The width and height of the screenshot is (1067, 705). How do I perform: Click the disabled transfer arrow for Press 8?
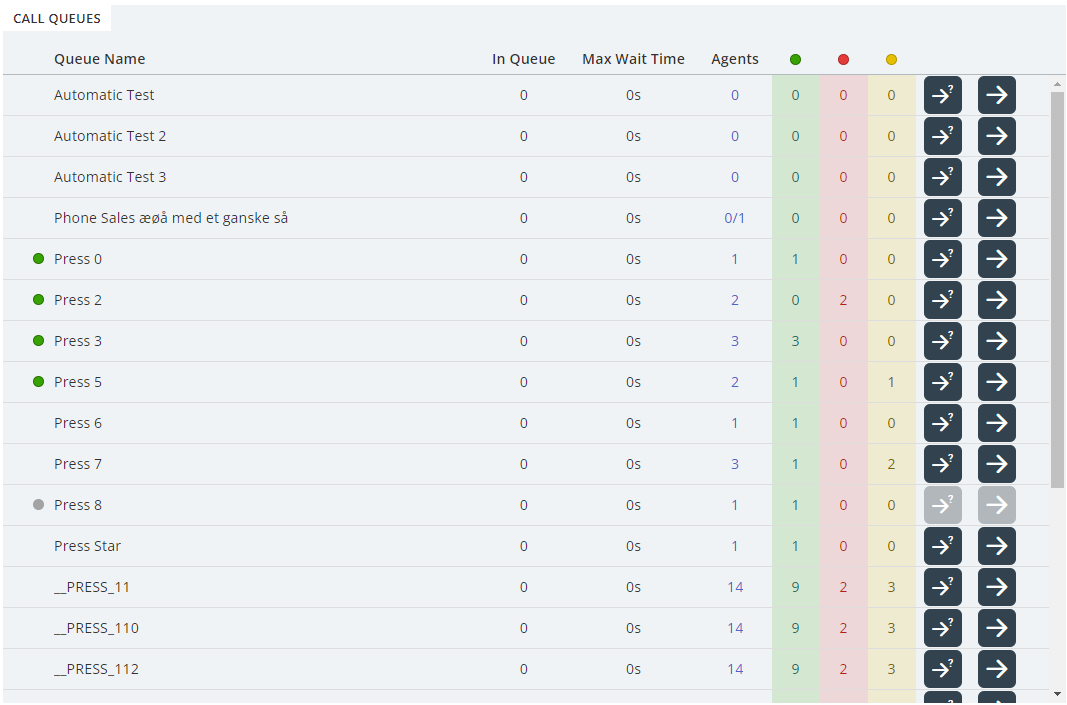996,505
